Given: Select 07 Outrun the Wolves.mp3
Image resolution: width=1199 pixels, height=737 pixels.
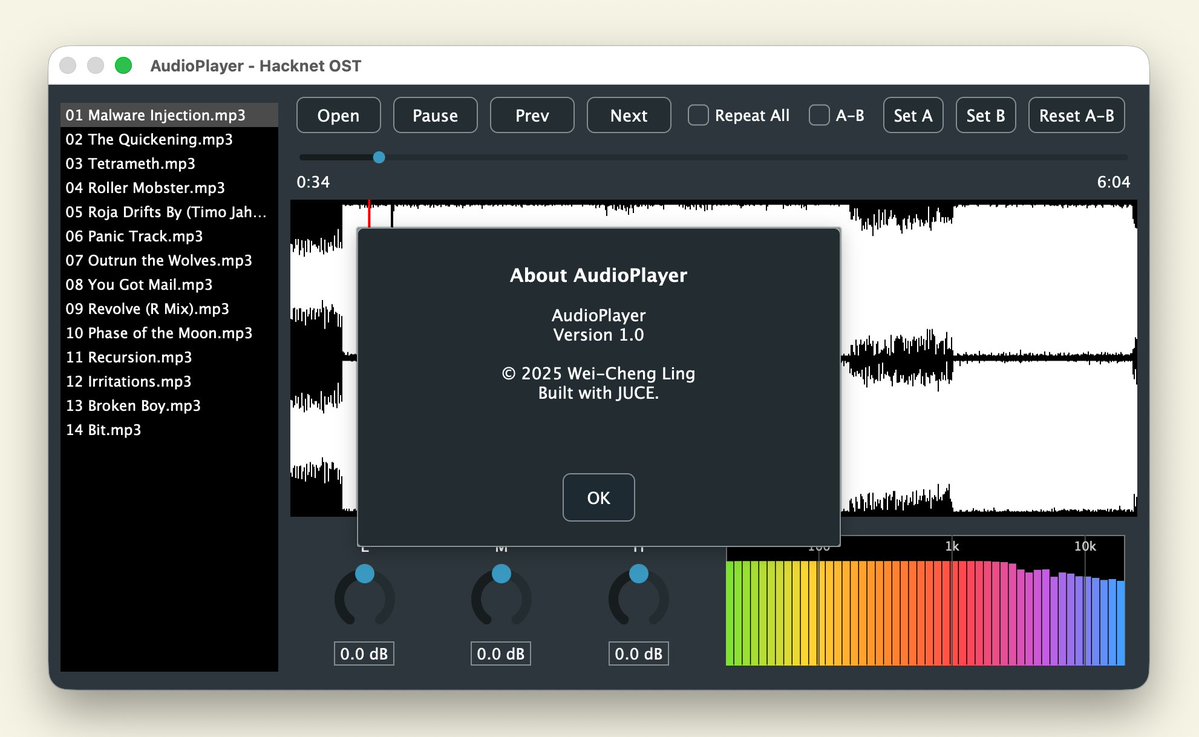Looking at the screenshot, I should point(169,260).
